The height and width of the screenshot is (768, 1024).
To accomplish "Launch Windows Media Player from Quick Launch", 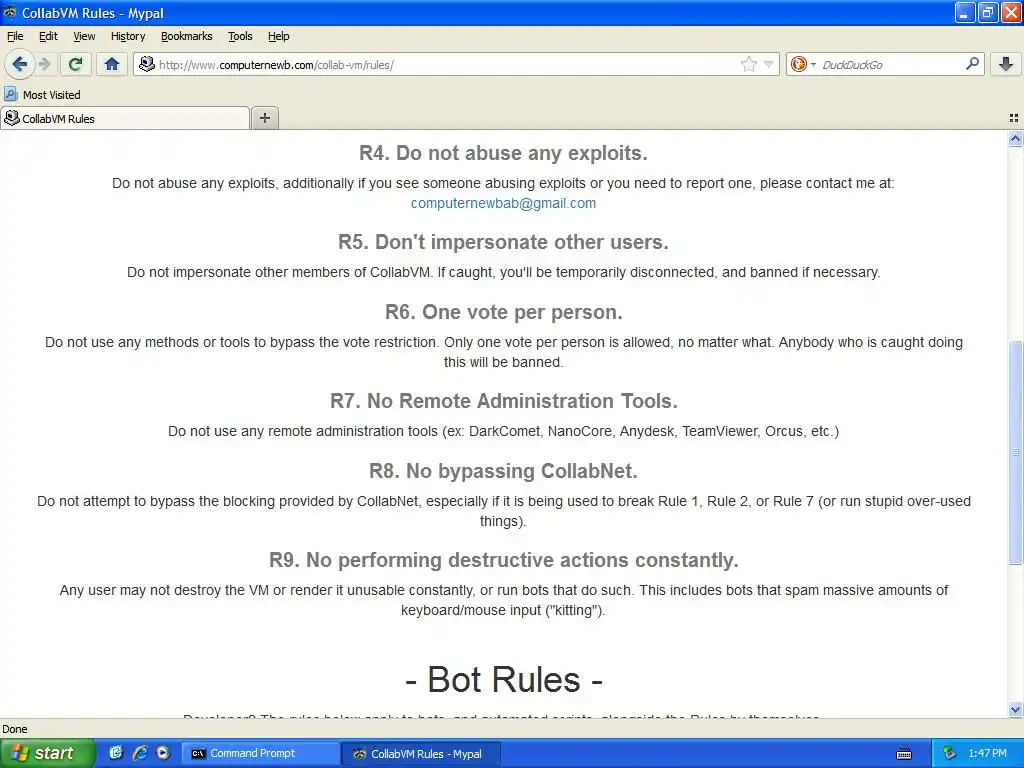I will click(x=163, y=753).
